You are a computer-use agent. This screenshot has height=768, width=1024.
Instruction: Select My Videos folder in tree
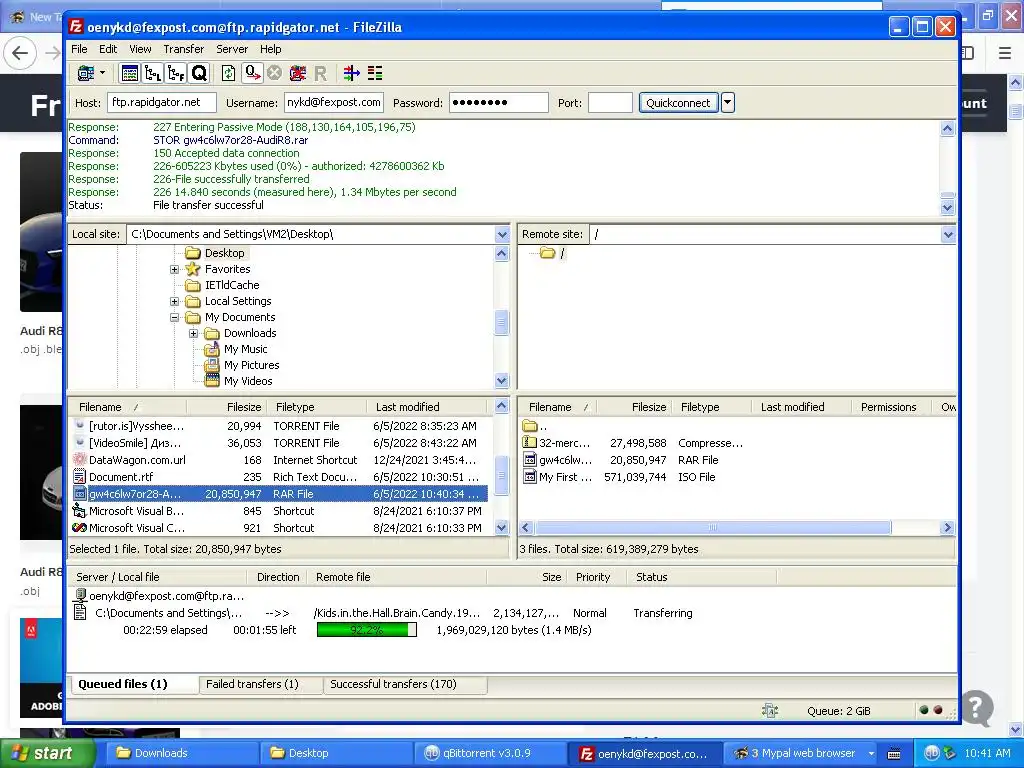pyautogui.click(x=248, y=381)
